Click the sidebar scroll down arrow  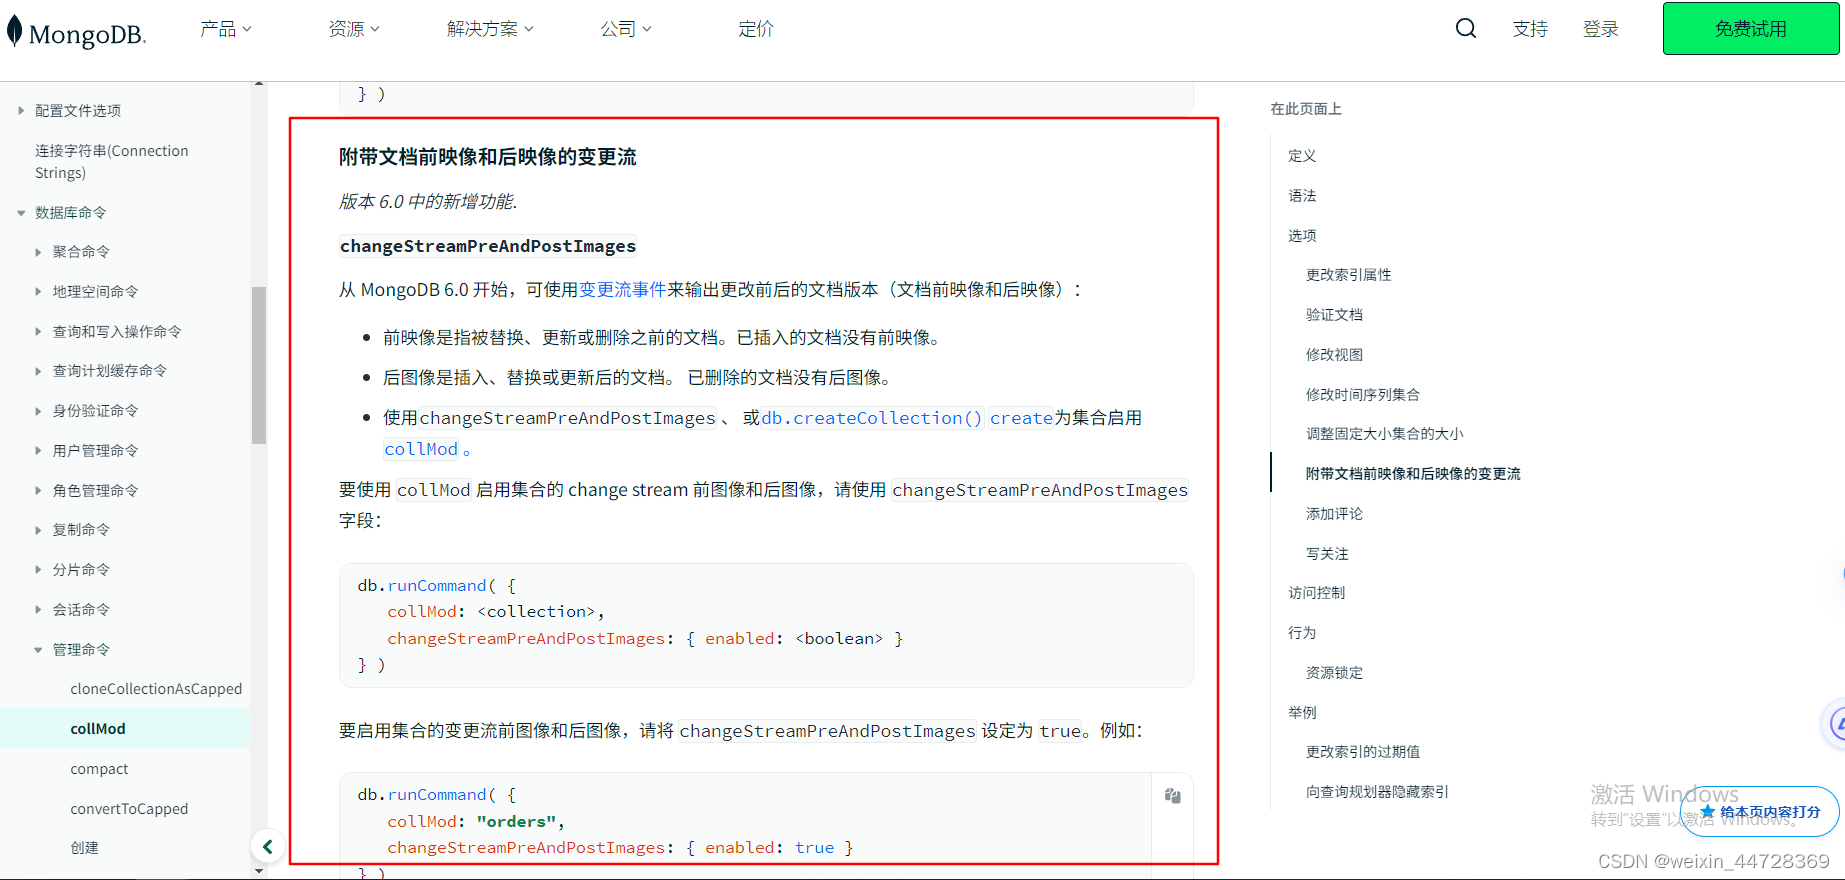pyautogui.click(x=259, y=872)
